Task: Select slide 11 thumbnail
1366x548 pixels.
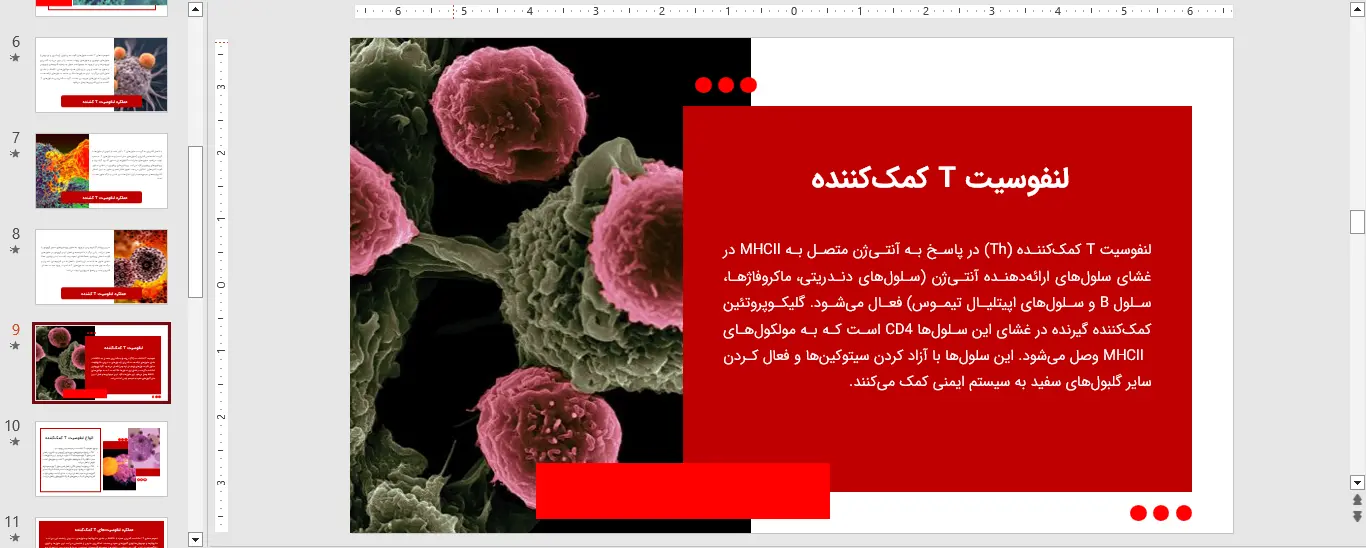Action: pyautogui.click(x=101, y=532)
